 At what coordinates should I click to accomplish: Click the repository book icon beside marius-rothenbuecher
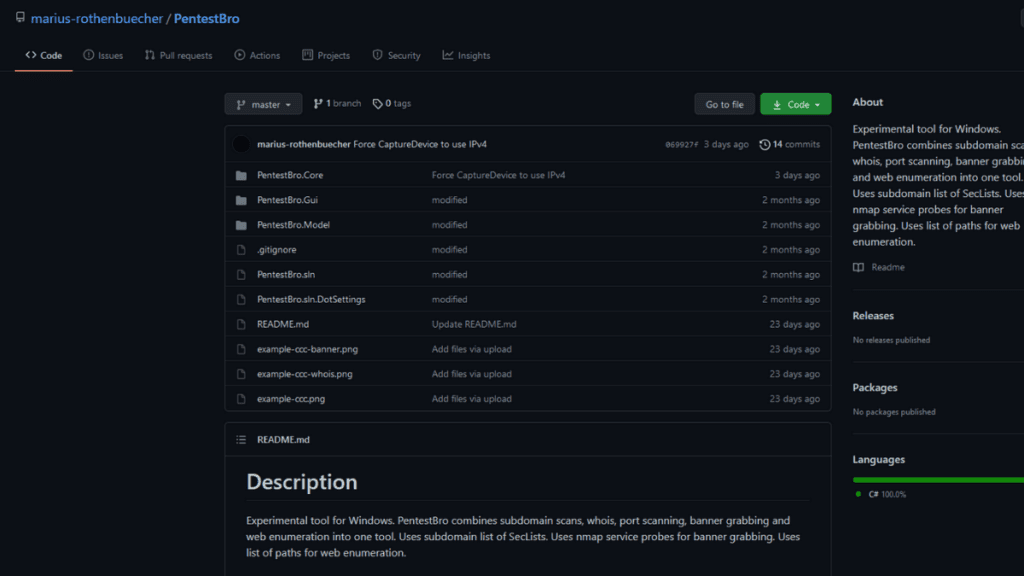20,18
